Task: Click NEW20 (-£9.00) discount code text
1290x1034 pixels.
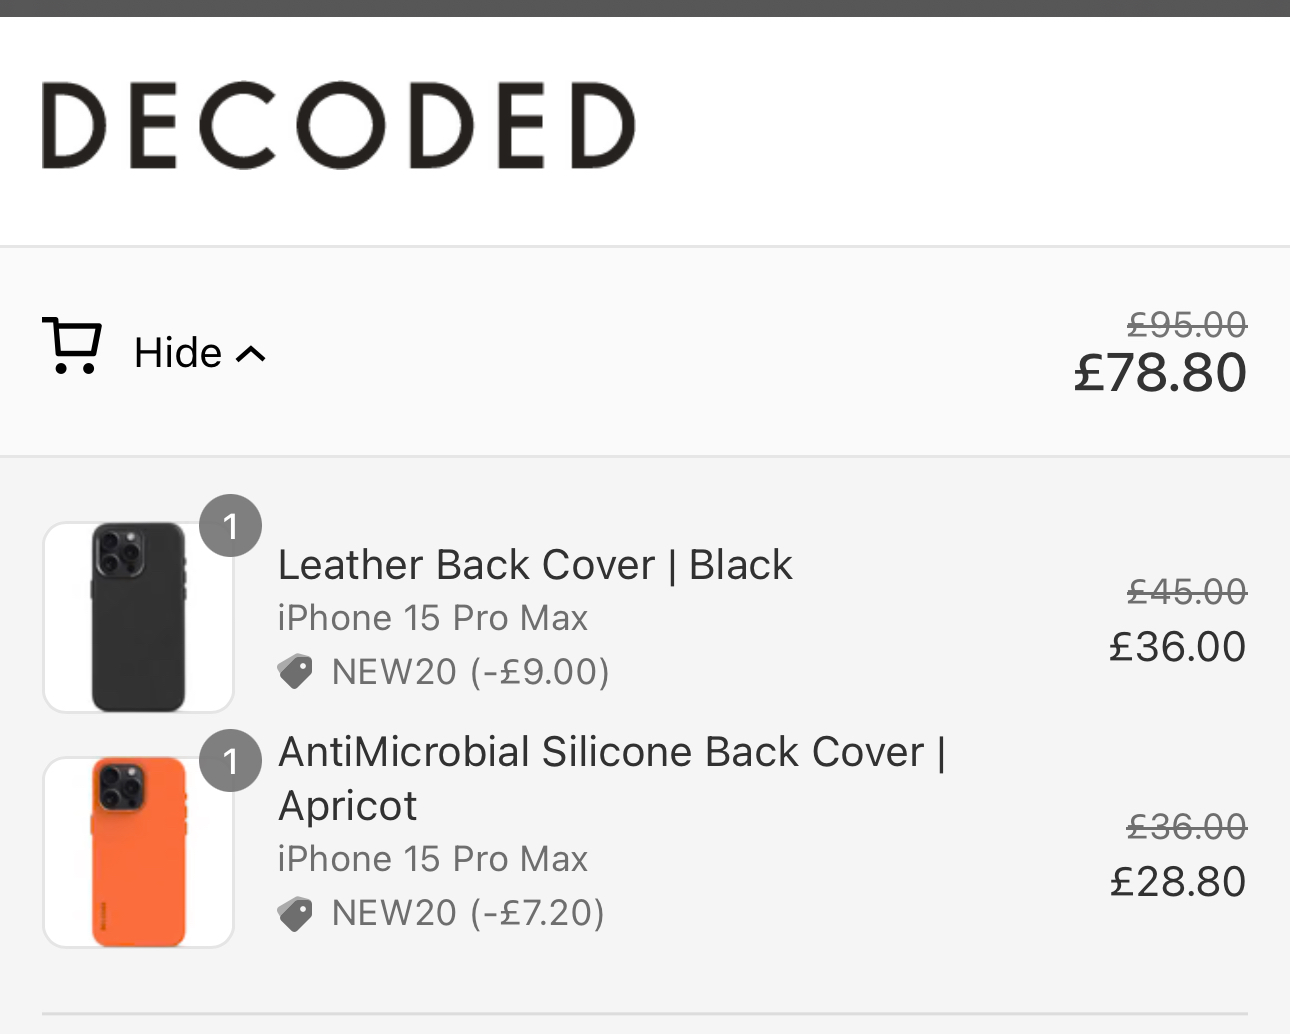Action: click(470, 672)
